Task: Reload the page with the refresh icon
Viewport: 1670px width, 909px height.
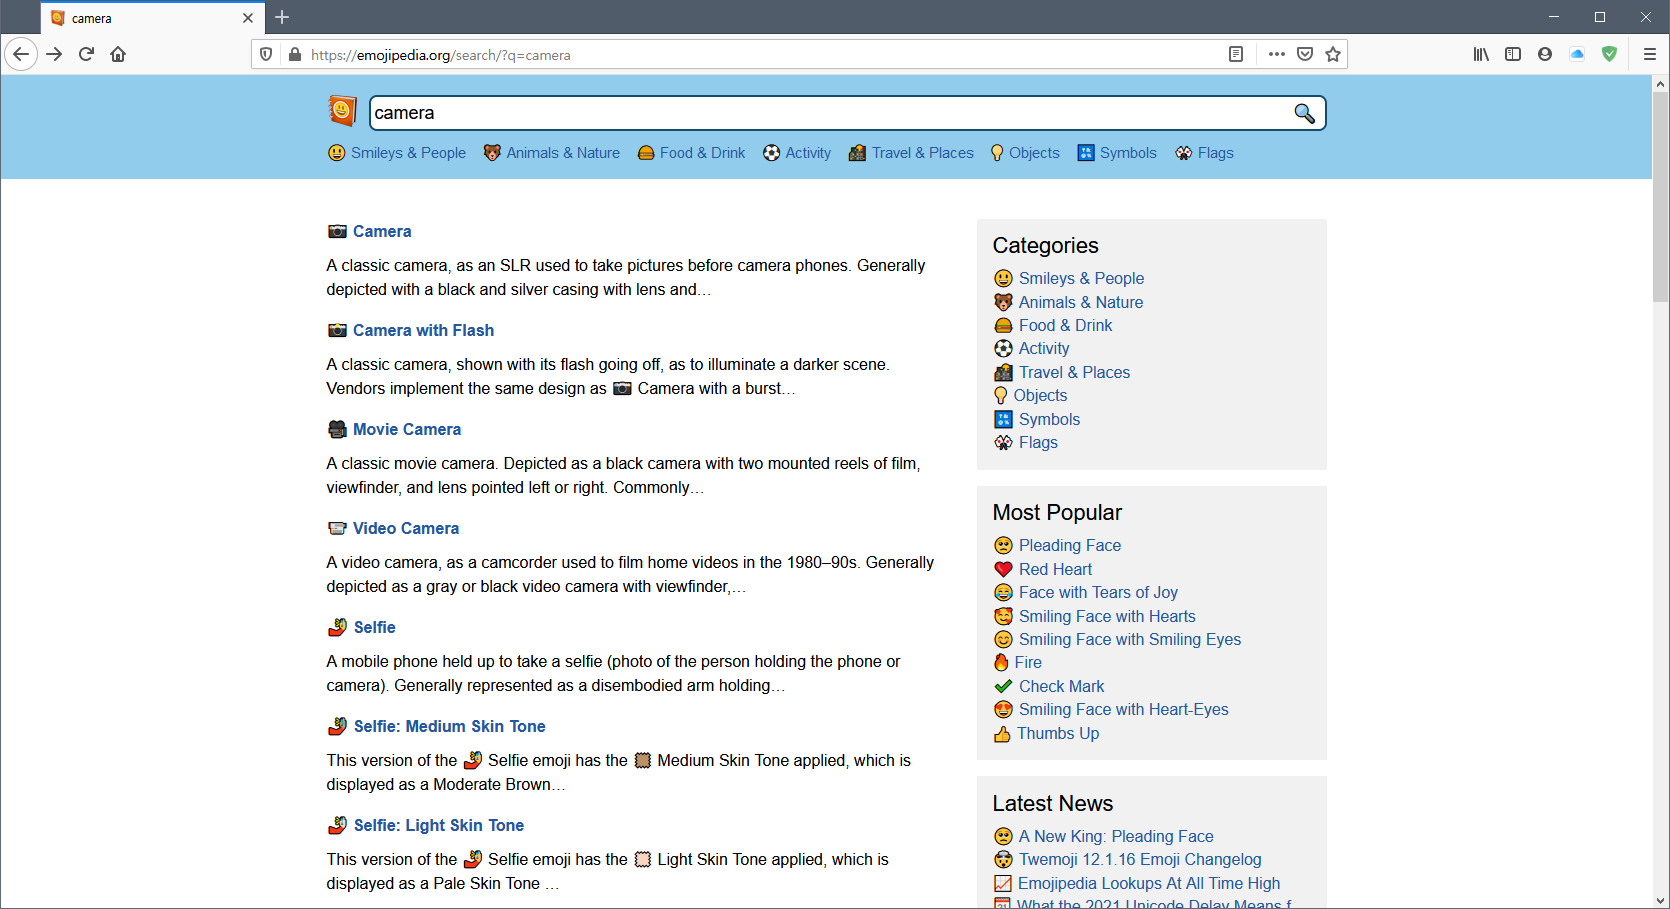Action: (x=86, y=54)
